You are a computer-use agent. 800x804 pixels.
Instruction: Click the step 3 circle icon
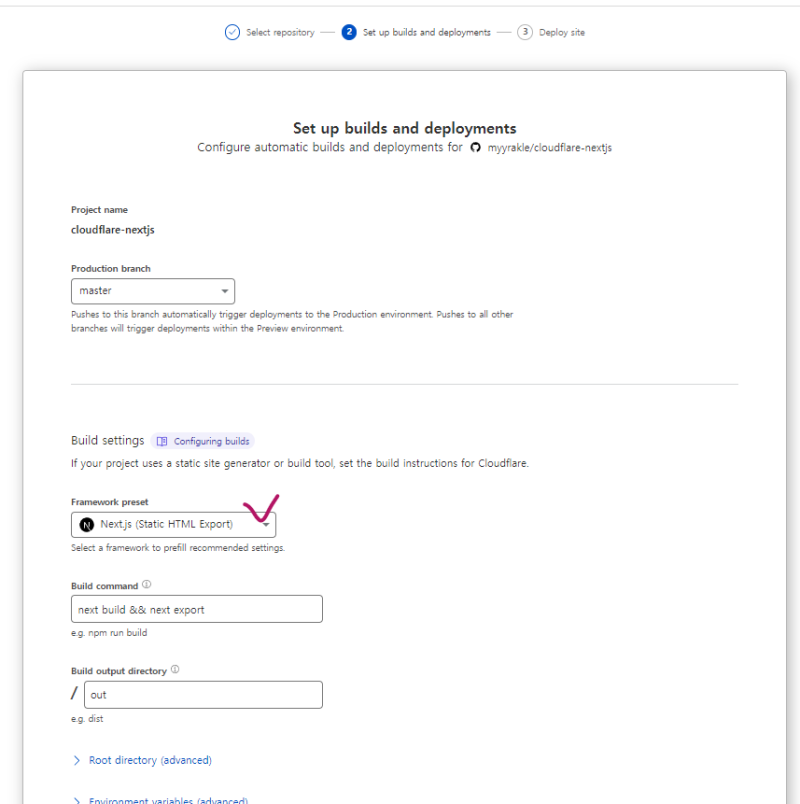(x=525, y=32)
